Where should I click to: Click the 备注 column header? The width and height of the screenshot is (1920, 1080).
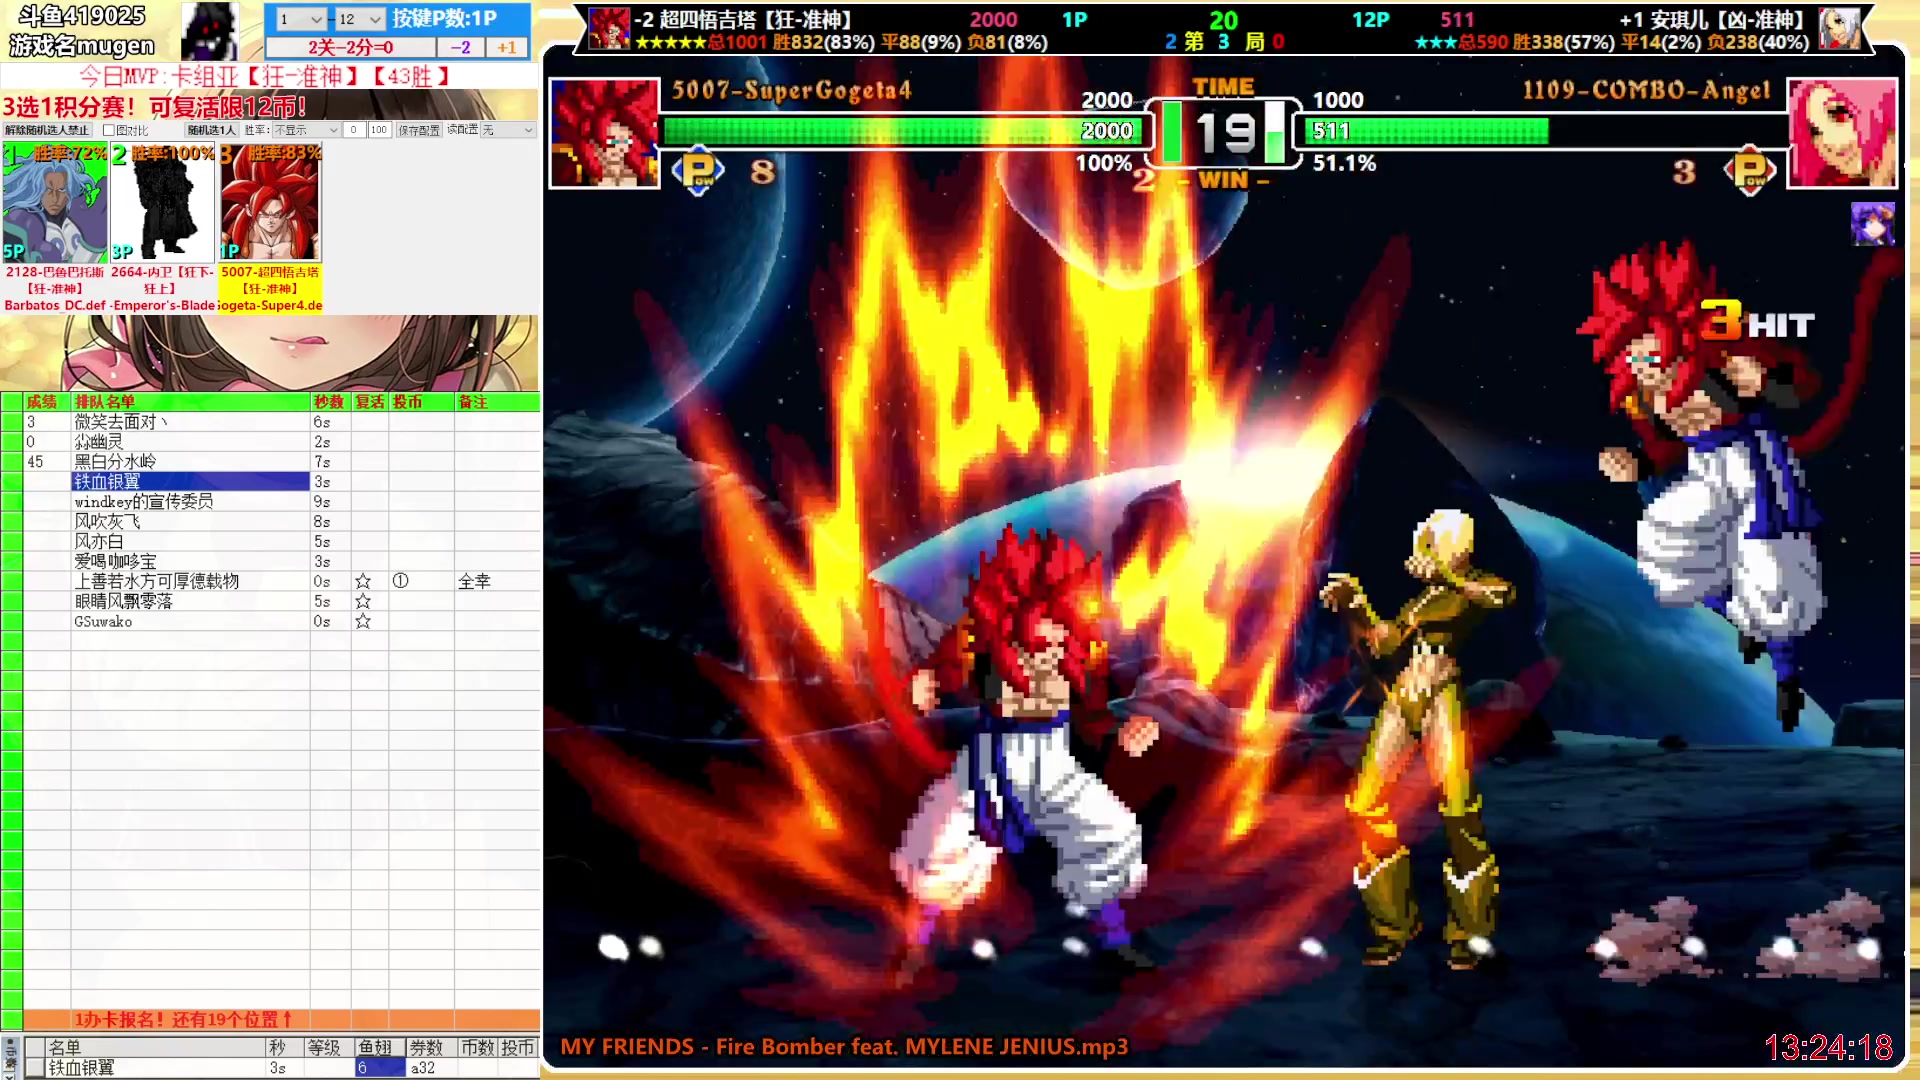tap(497, 402)
